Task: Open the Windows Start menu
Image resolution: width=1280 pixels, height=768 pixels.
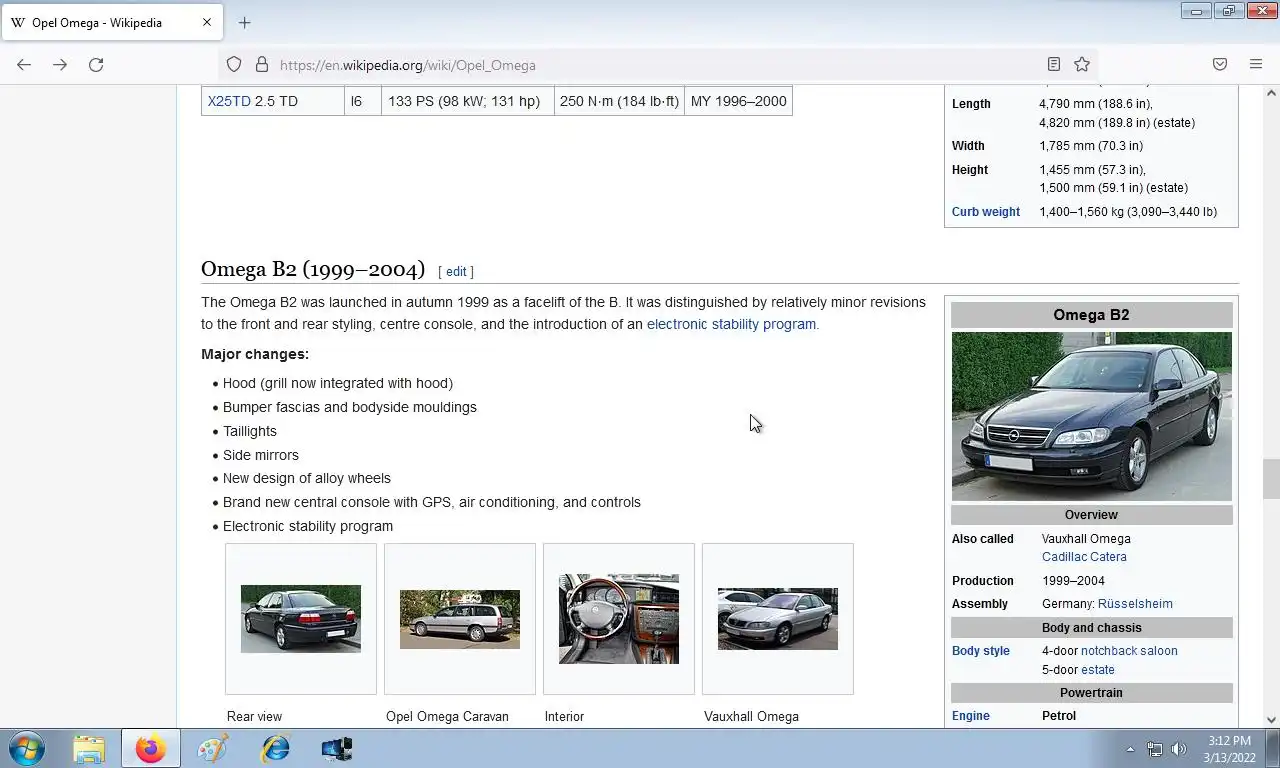Action: [26, 748]
